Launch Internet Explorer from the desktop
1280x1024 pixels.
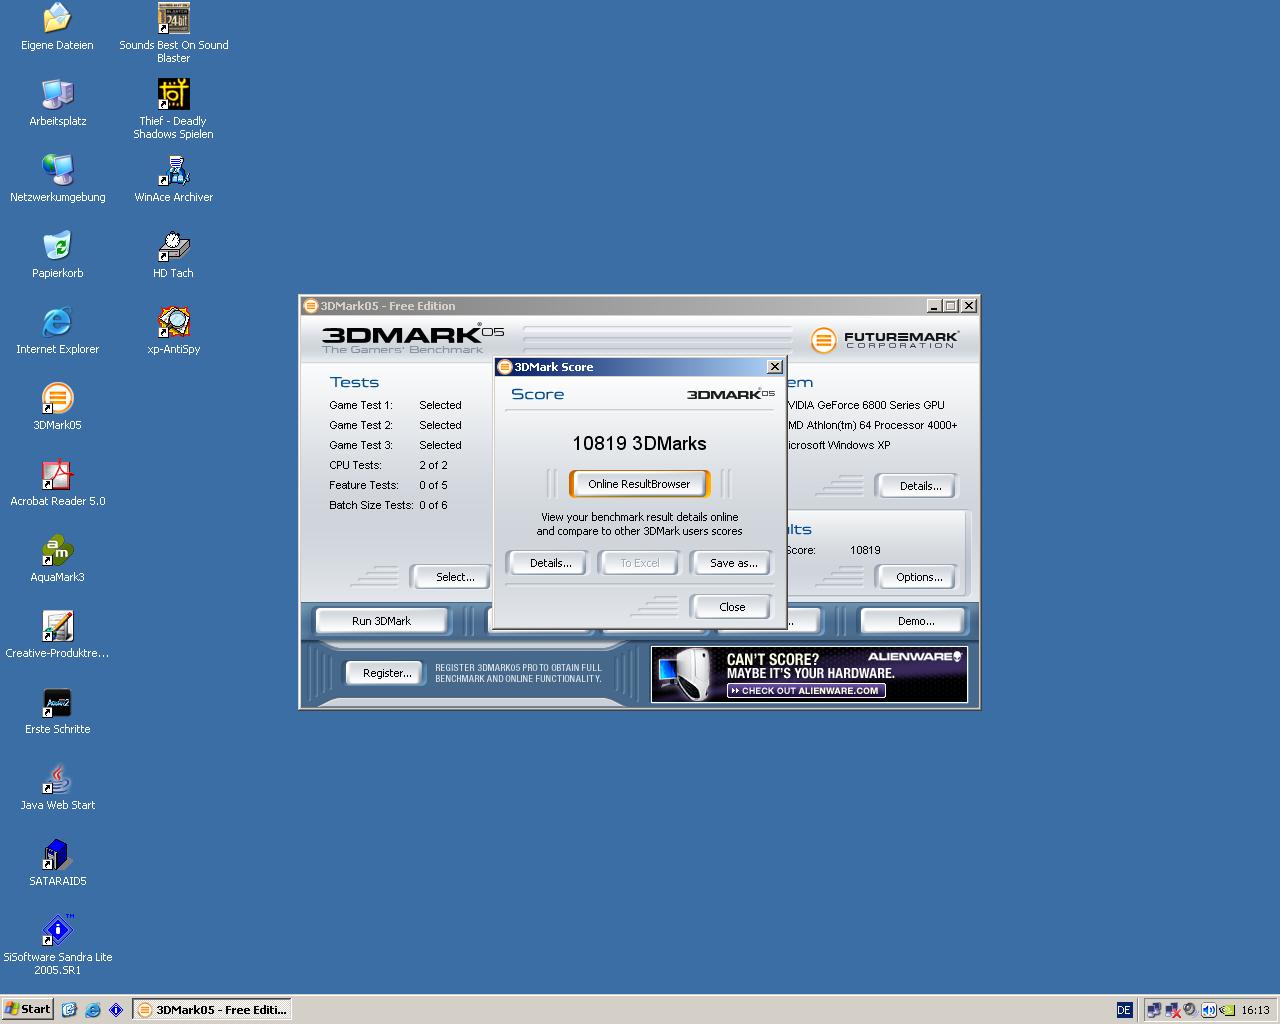(57, 331)
